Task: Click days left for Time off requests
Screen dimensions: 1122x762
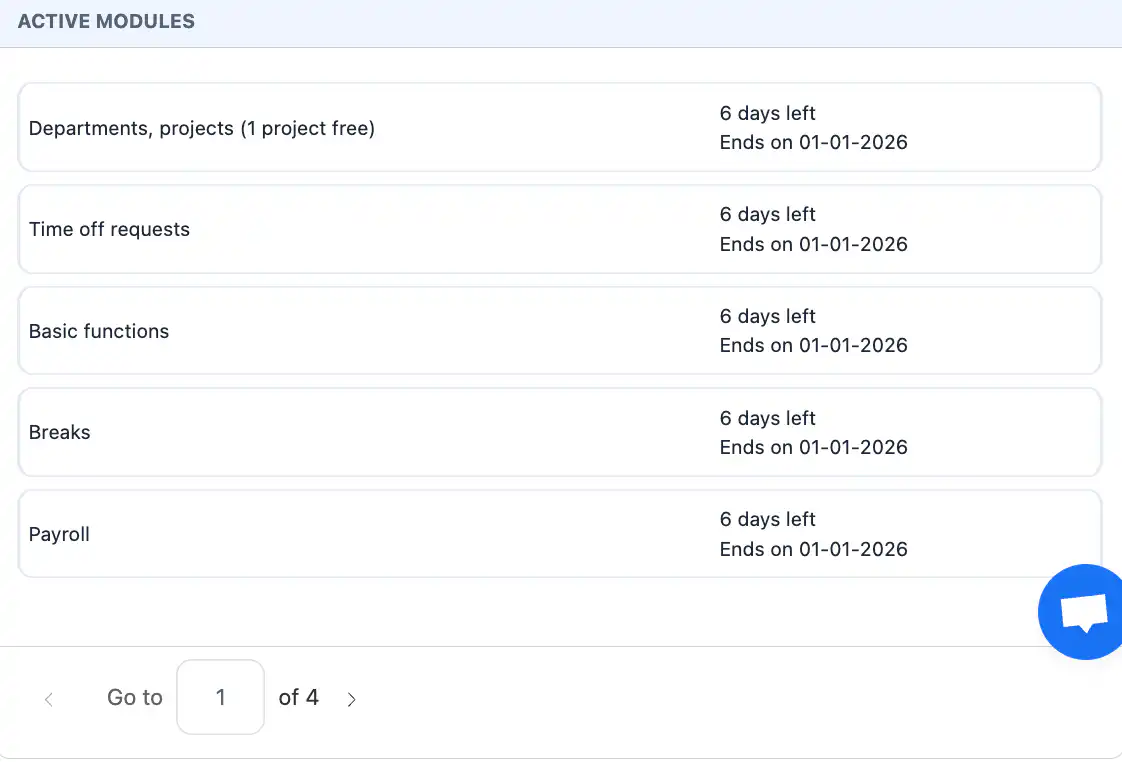Action: pos(768,214)
